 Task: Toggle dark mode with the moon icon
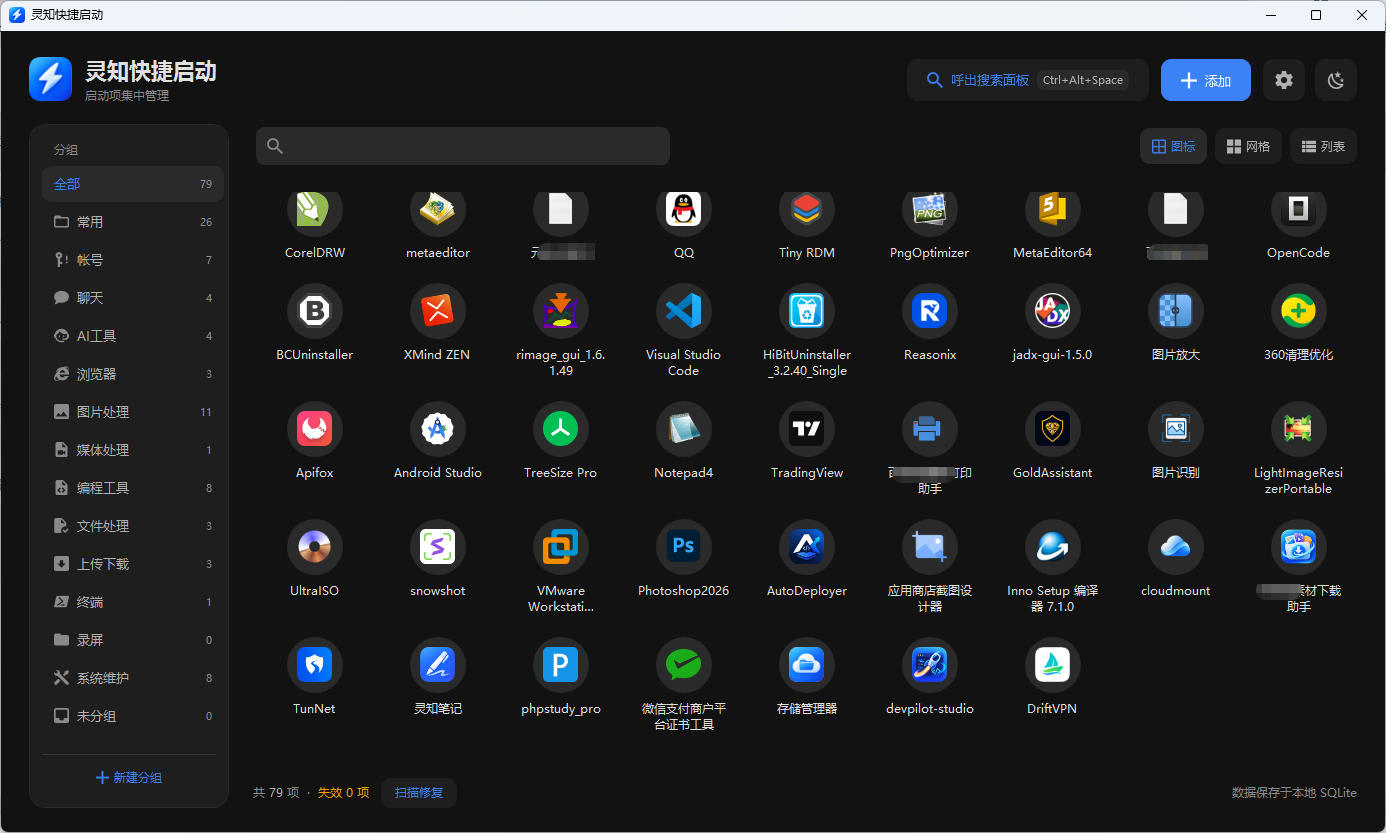1336,80
